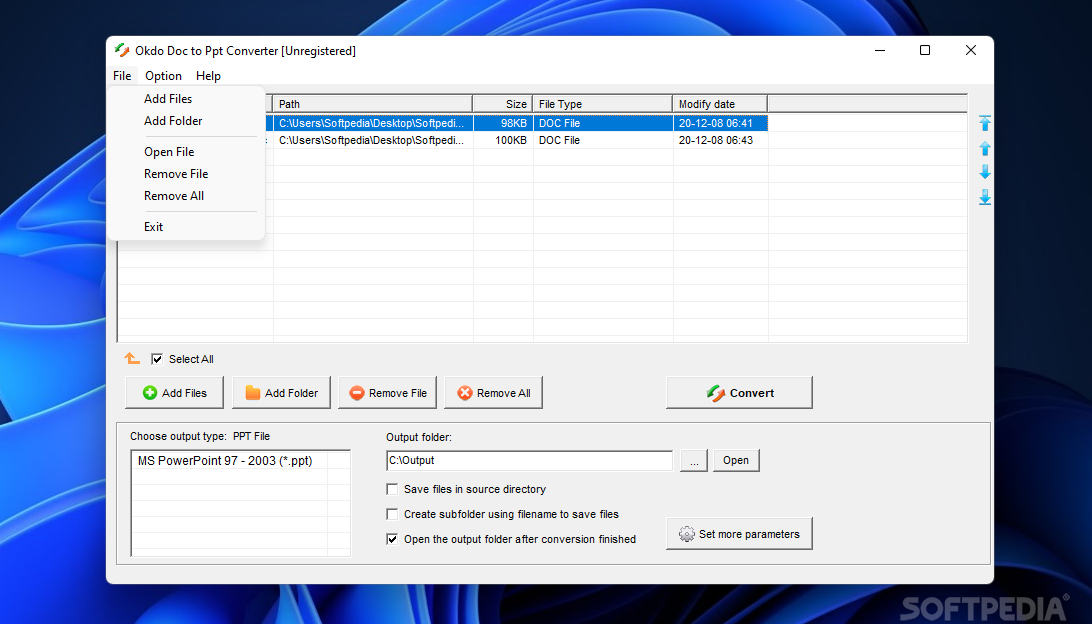Sort by Modify date column header
Screen dimensions: 1092x636
click(720, 104)
